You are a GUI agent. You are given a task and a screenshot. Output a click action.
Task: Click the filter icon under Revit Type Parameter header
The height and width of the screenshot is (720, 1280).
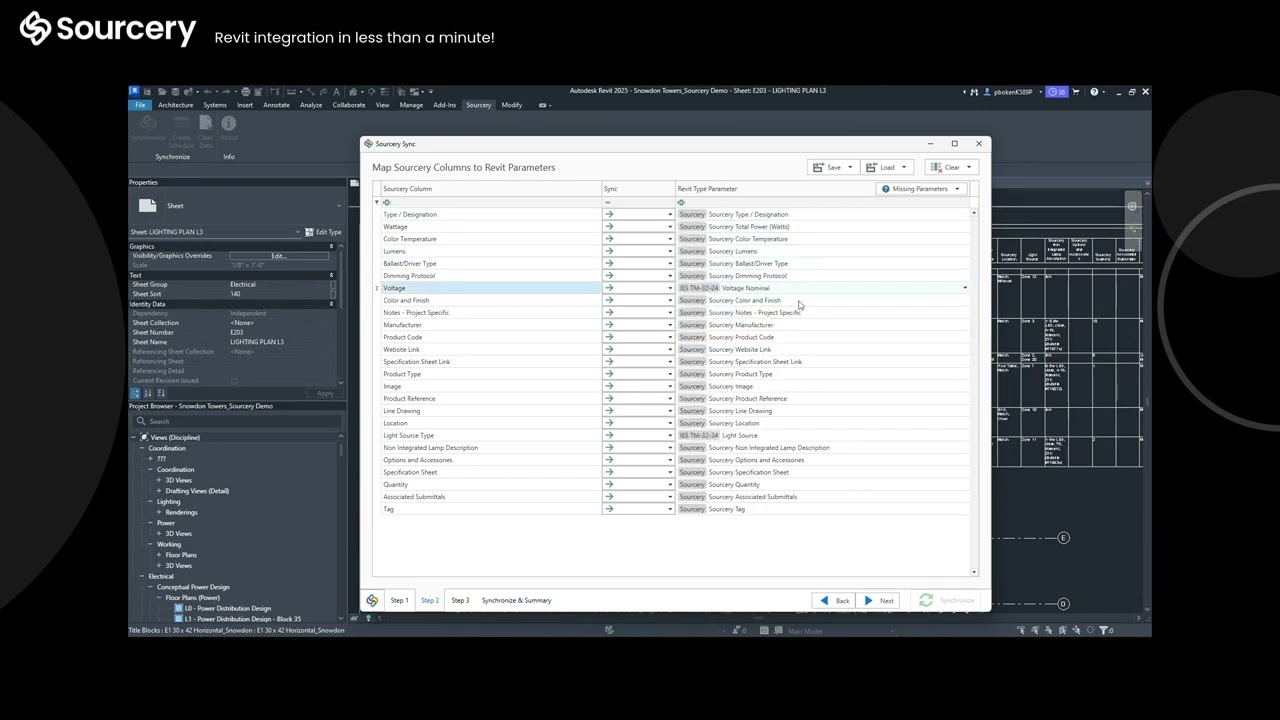pos(681,202)
